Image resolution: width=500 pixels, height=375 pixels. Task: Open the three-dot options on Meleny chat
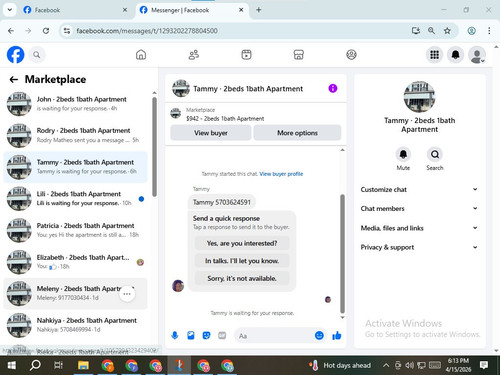pos(127,294)
